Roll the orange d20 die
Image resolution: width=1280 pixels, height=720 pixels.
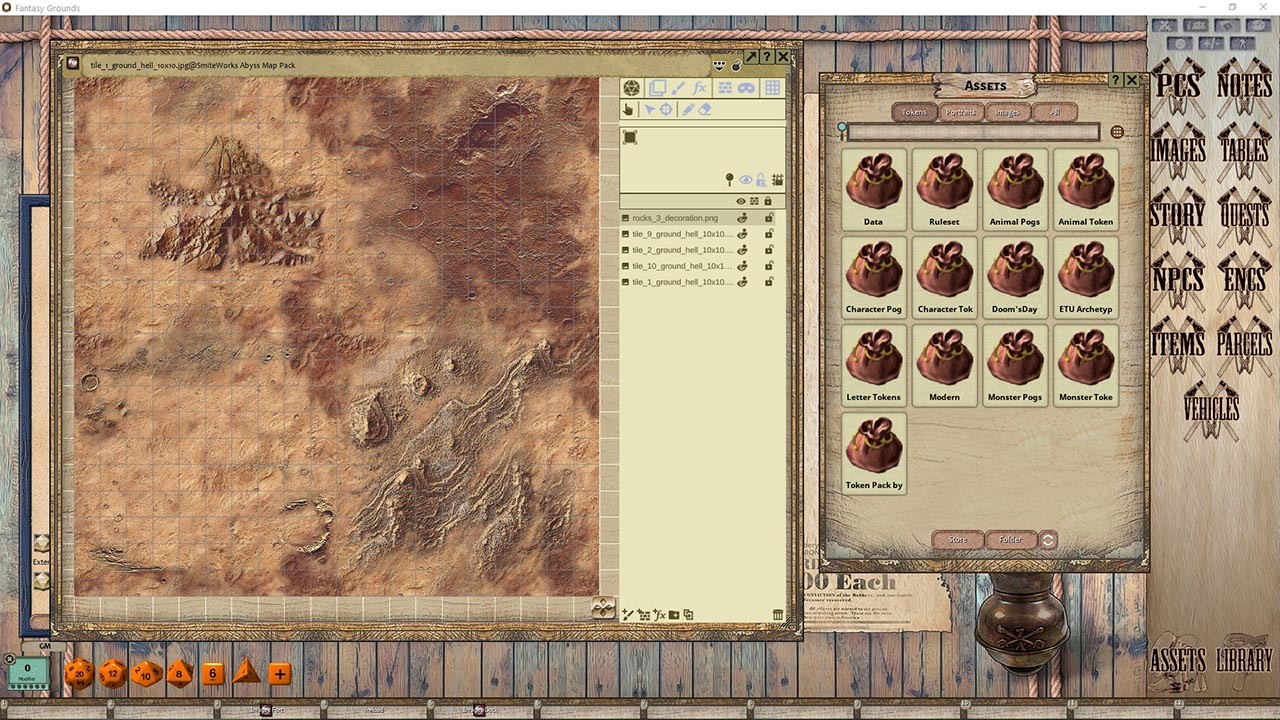click(x=77, y=674)
